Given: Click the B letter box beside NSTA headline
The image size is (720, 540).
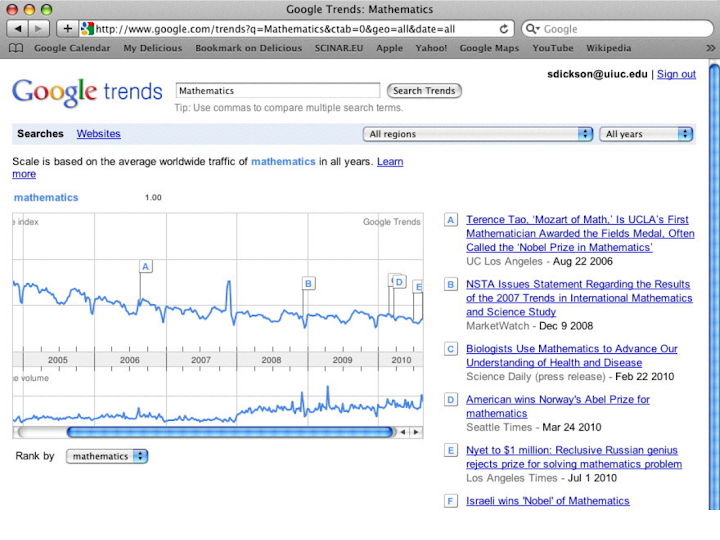Looking at the screenshot, I should pyautogui.click(x=450, y=285).
